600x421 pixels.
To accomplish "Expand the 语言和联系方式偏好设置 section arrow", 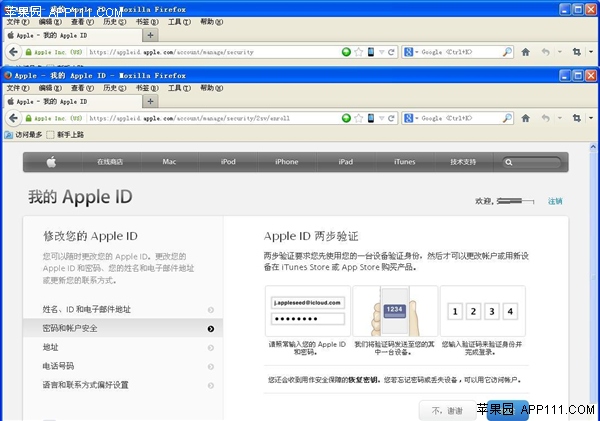I will (x=210, y=385).
